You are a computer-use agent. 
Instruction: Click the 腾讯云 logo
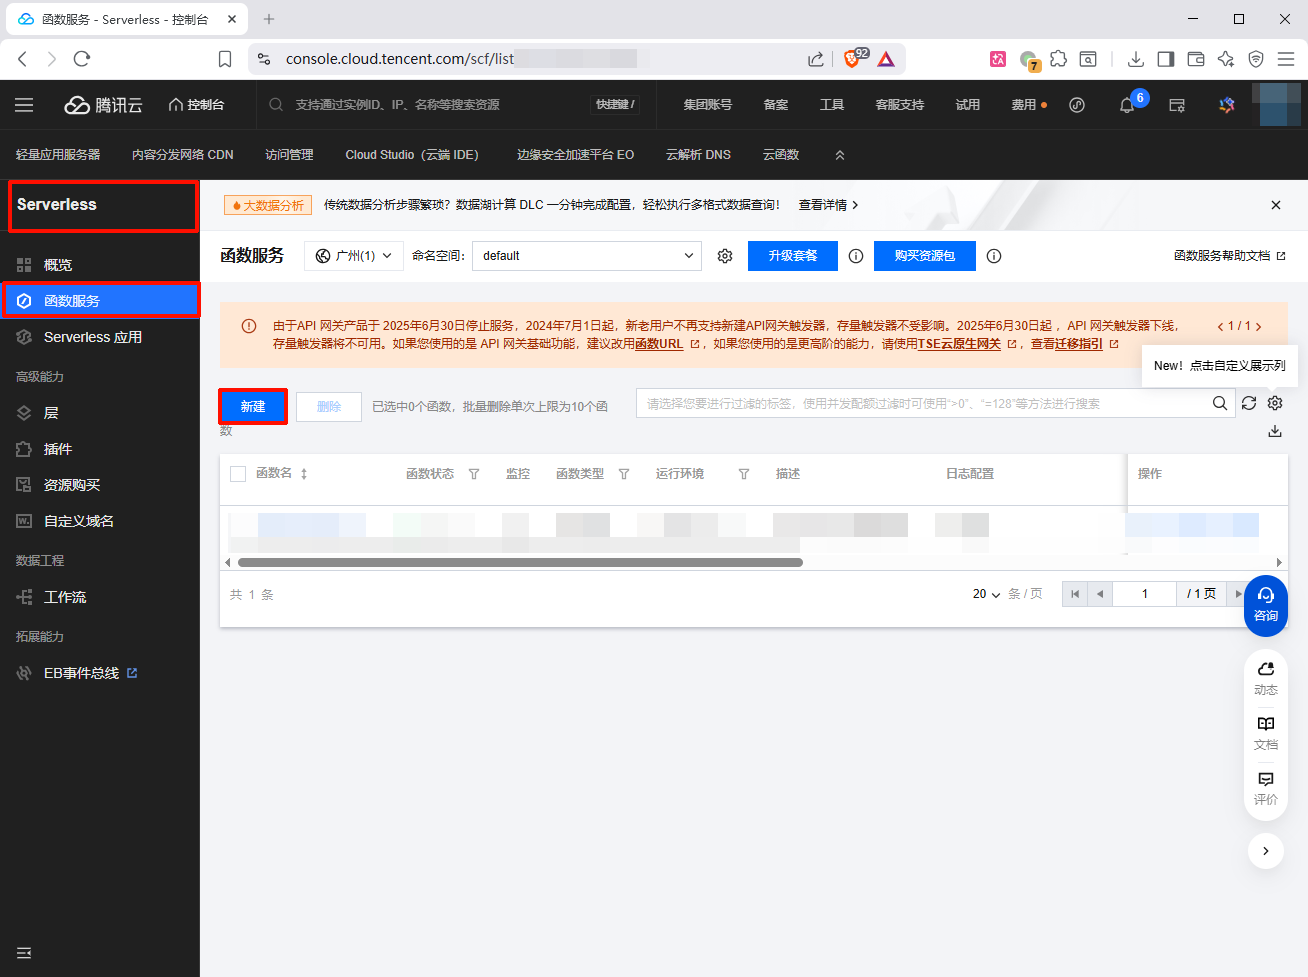(104, 105)
